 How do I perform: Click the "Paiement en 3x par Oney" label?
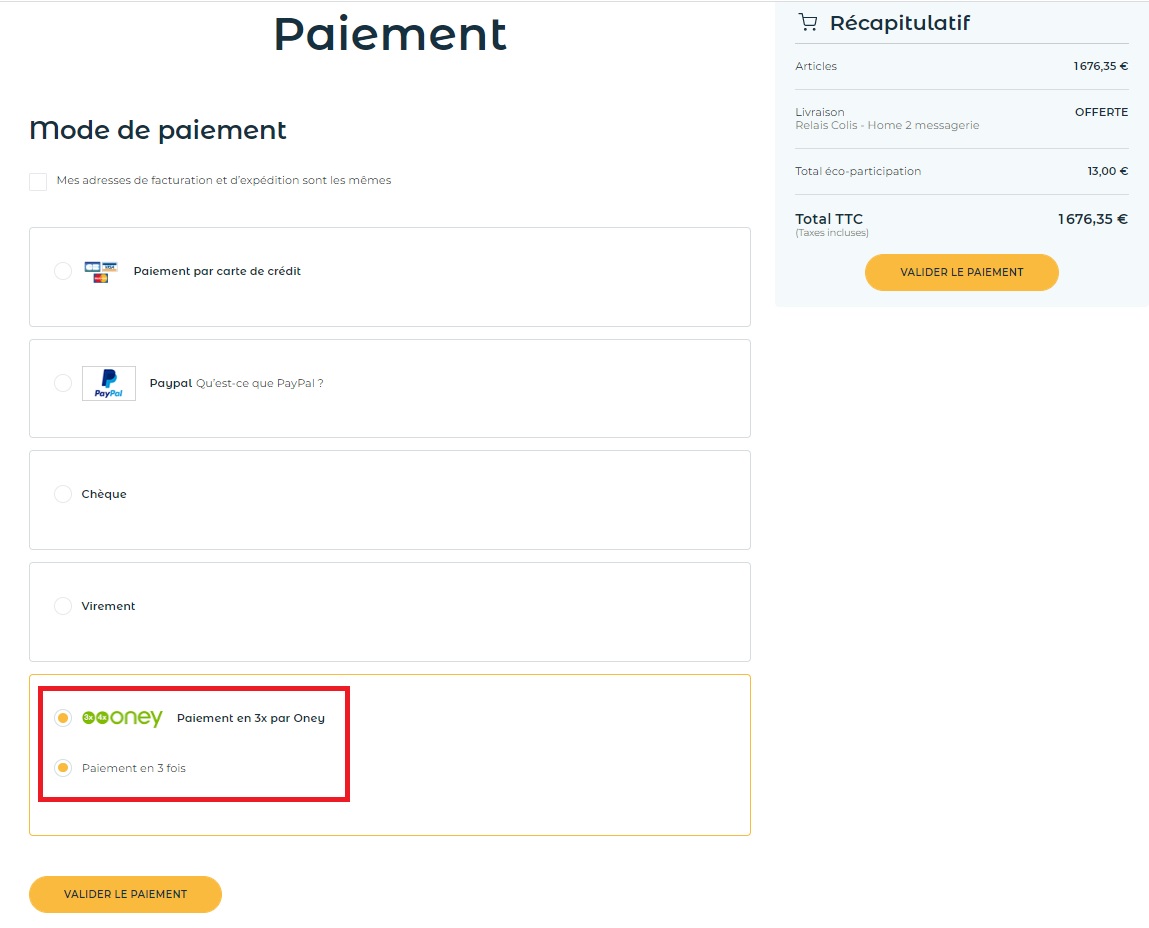coord(251,718)
